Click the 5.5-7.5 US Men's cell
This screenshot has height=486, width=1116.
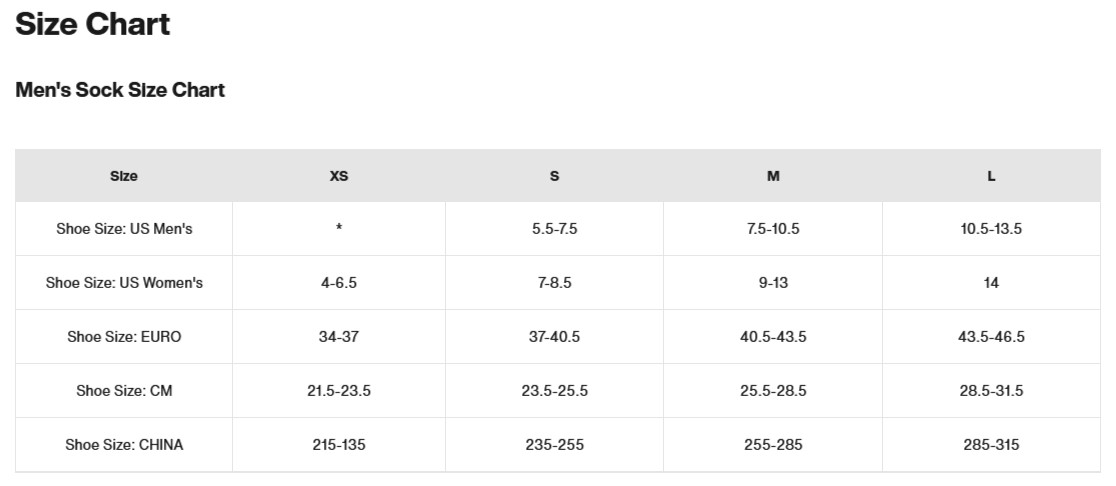click(x=554, y=229)
